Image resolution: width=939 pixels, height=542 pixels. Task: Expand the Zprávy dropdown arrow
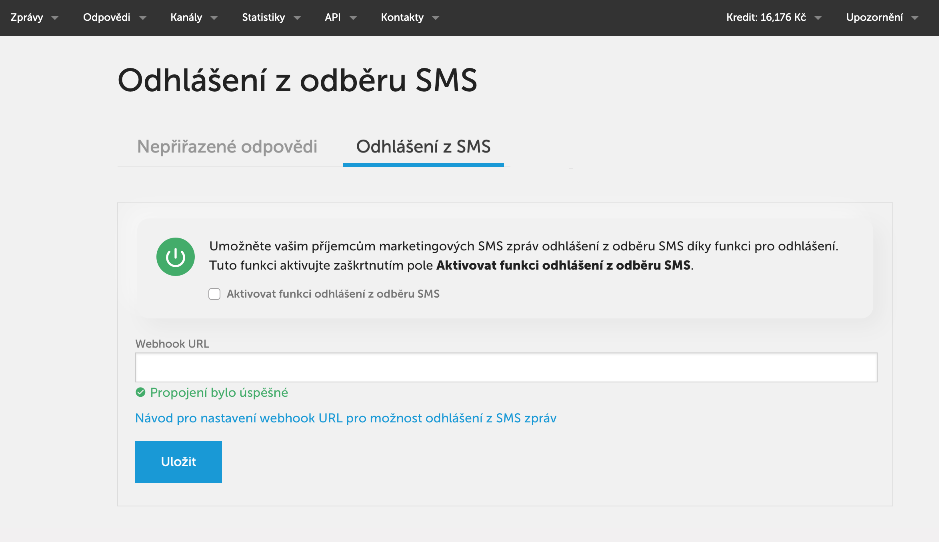click(x=55, y=18)
